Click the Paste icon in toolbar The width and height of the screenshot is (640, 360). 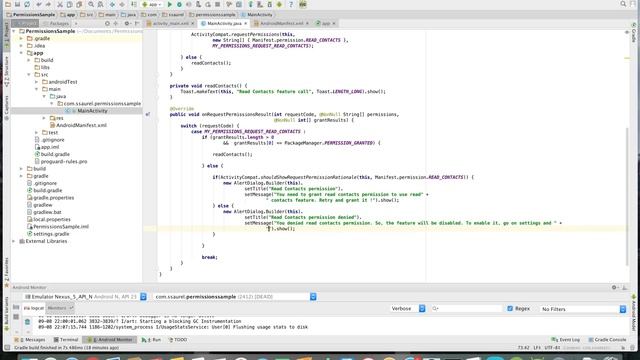79,4
